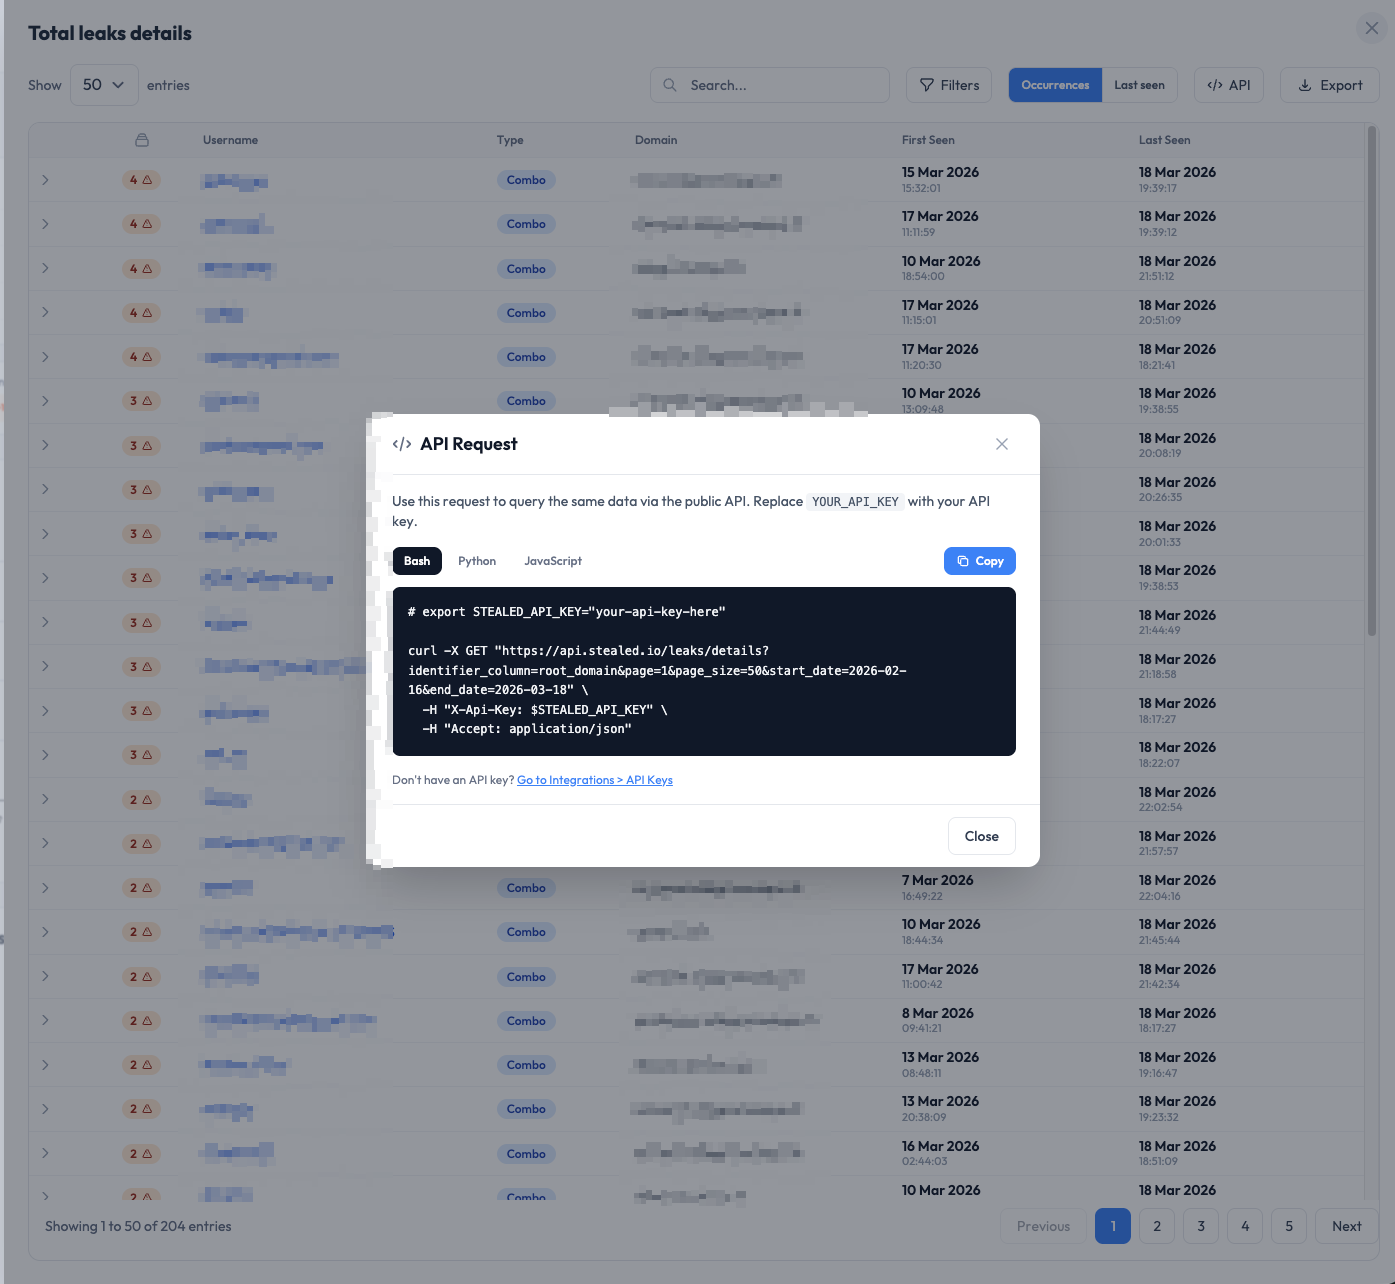Viewport: 1395px width, 1284px height.
Task: Switch to the JavaScript code tab
Action: [553, 561]
